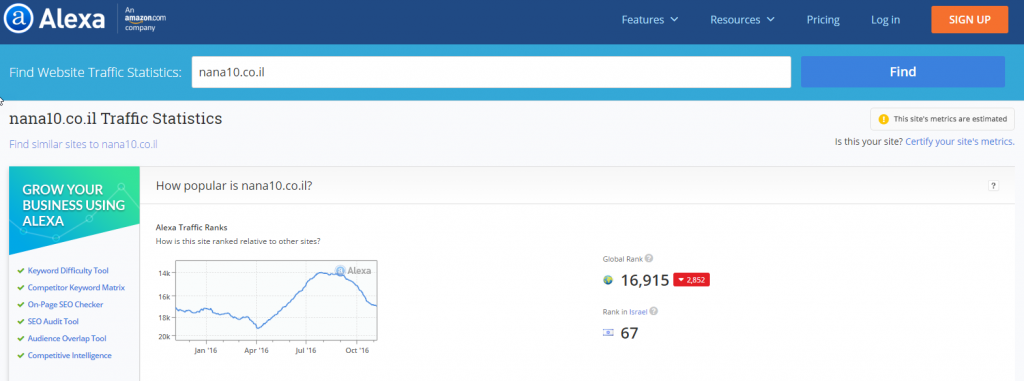
Task: Open the Features dropdown menu
Action: coord(649,20)
